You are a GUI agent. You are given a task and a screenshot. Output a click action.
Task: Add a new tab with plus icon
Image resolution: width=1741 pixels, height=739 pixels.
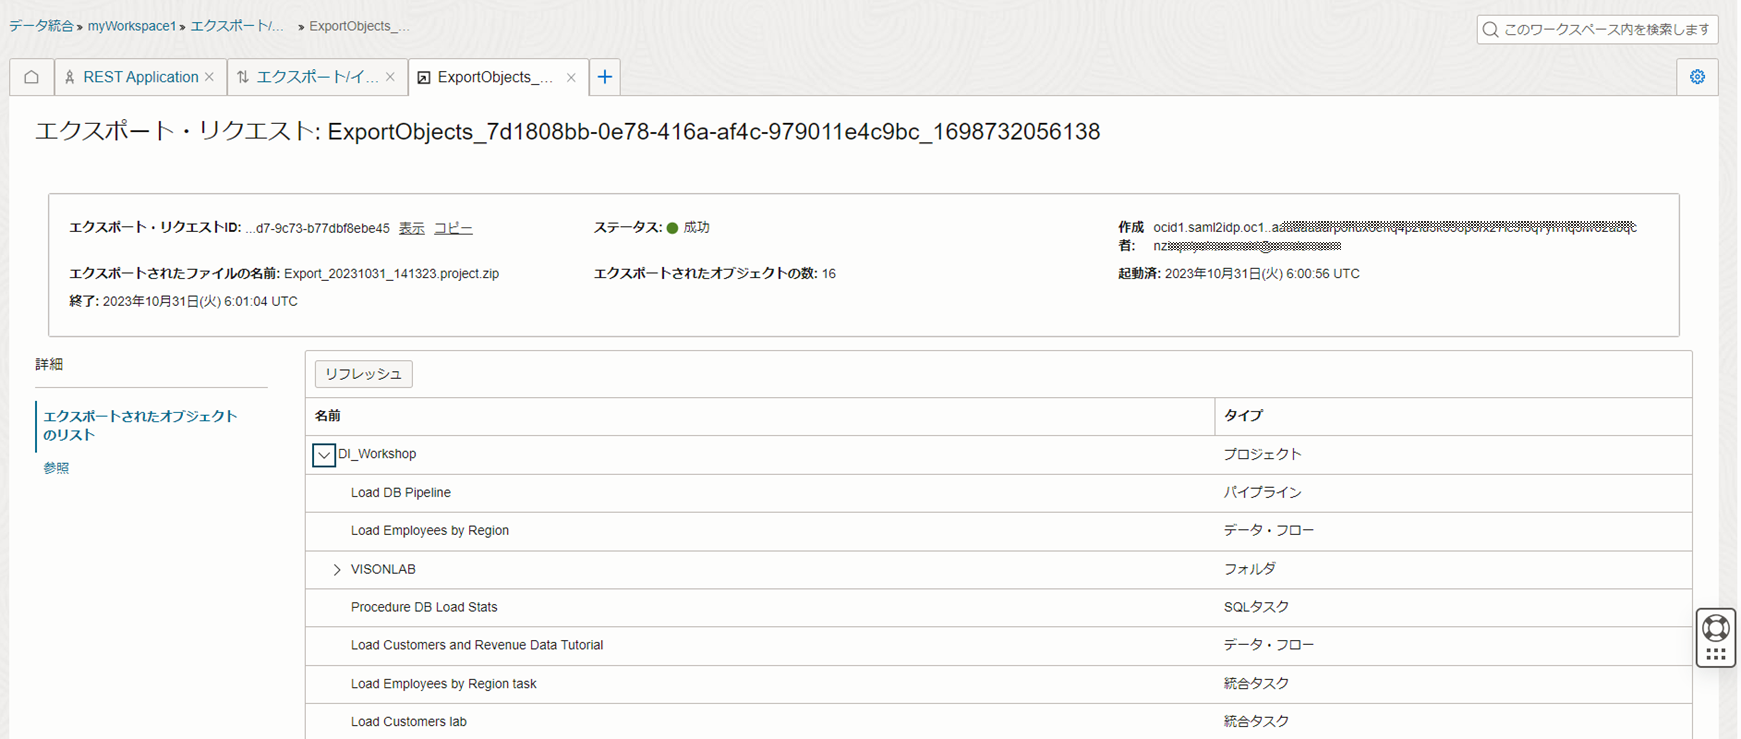[x=605, y=77]
